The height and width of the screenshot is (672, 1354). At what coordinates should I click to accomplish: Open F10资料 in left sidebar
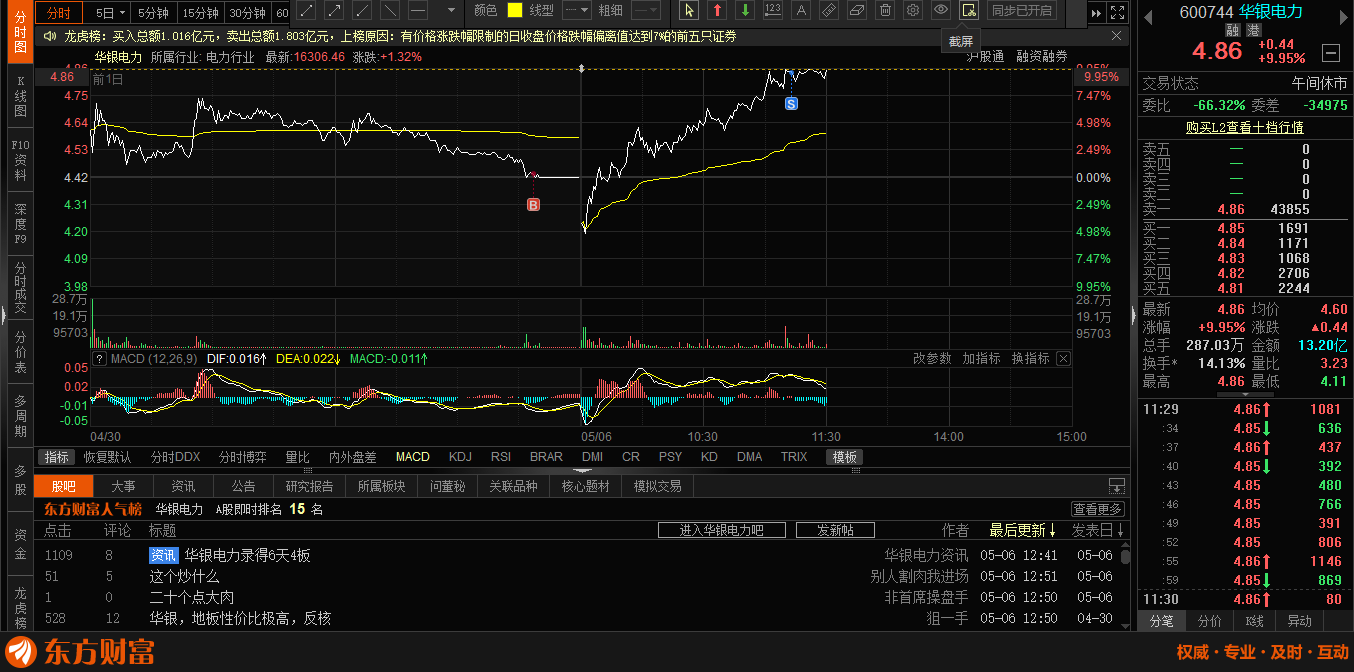click(20, 160)
